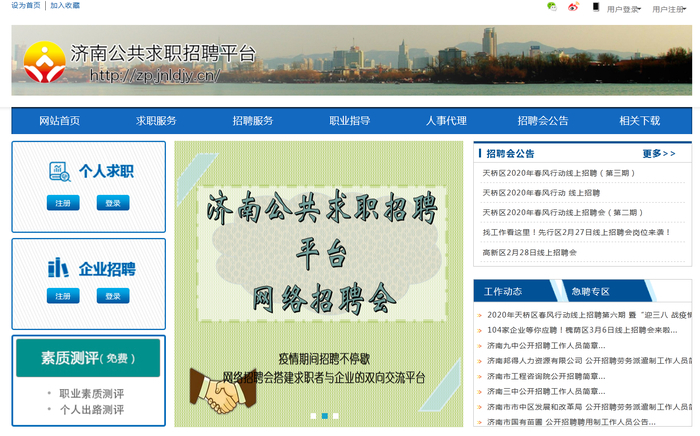Select second (blue) slideshow indicator dot
This screenshot has width=700, height=436.
tap(325, 416)
